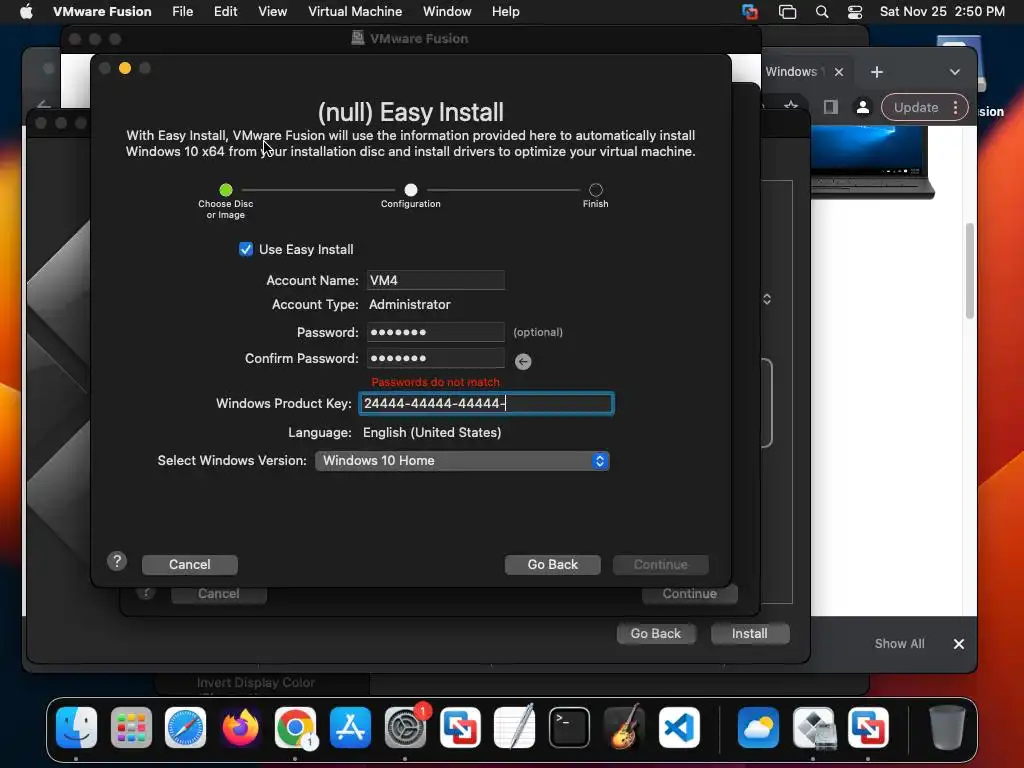Click the 'Administrator' account type value

coord(409,304)
